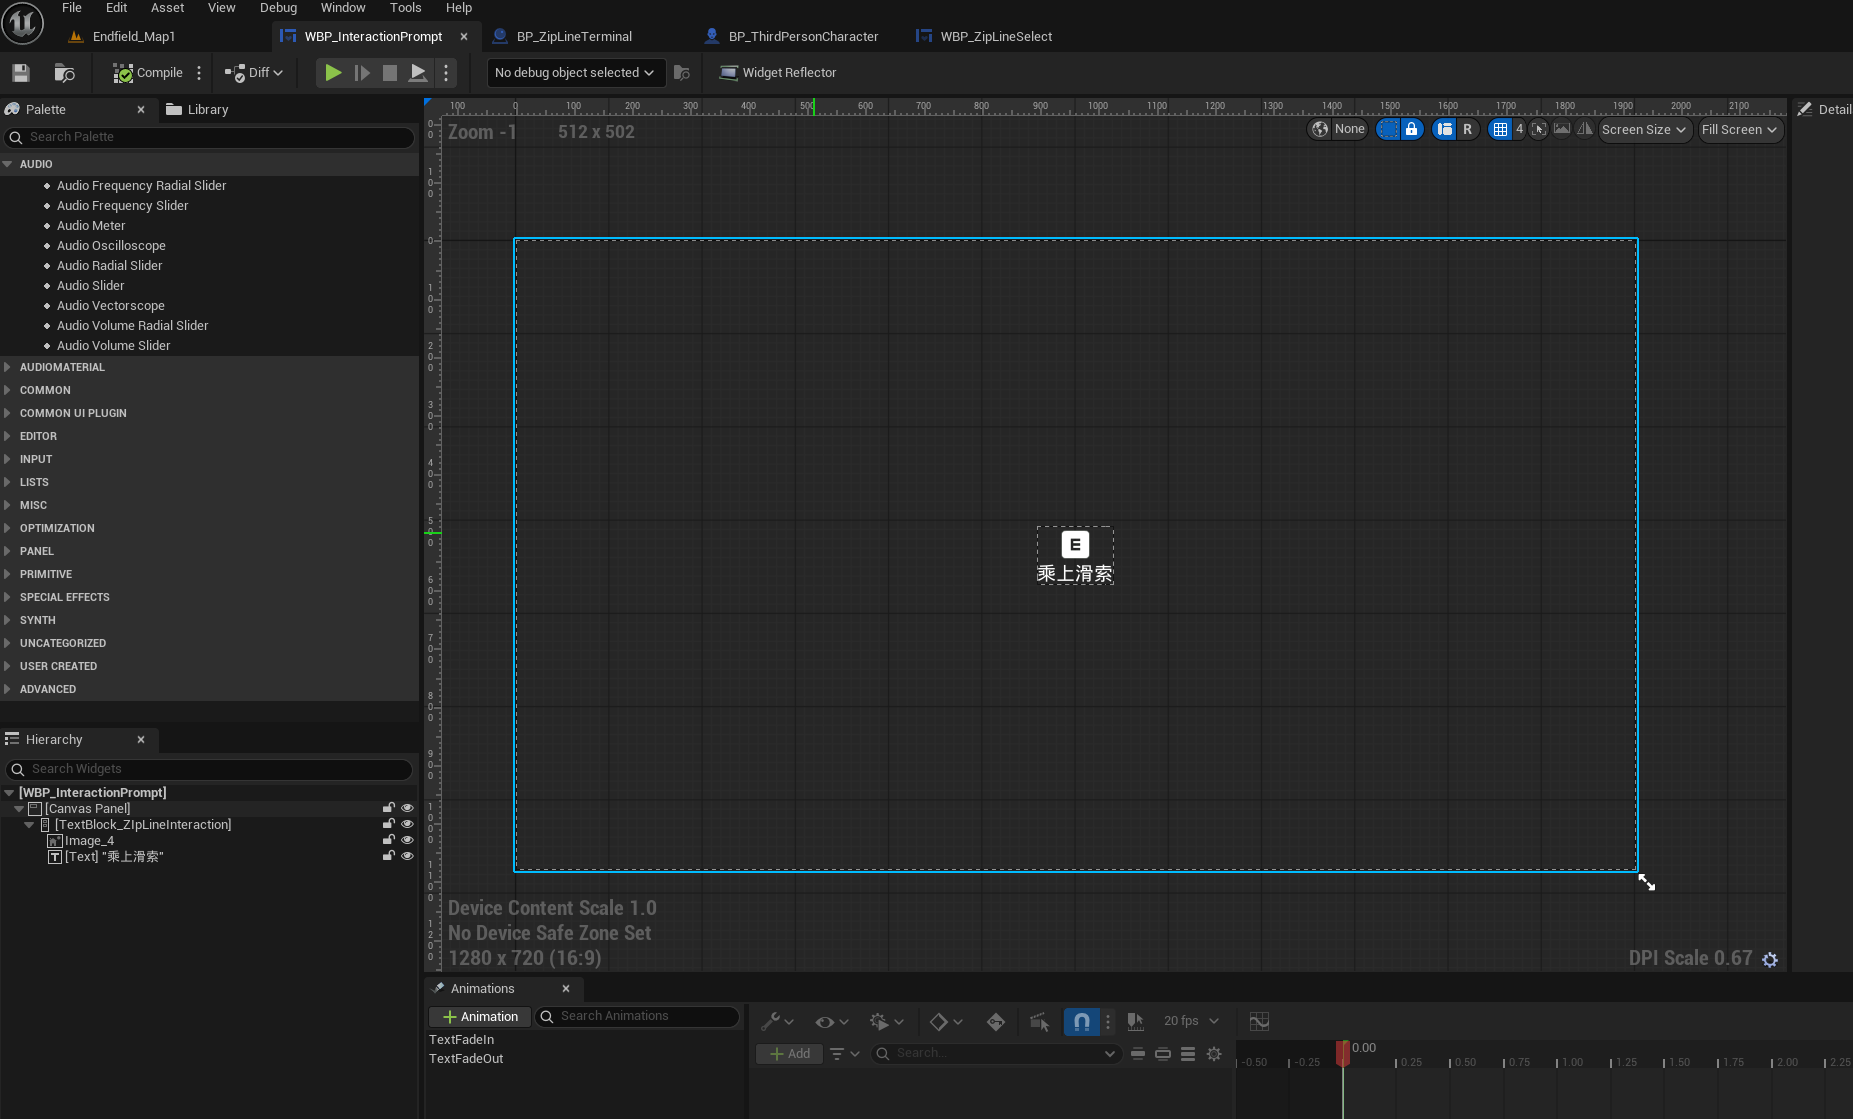Click the Localization globe None button
Viewport: 1853px width, 1119px height.
pyautogui.click(x=1338, y=129)
